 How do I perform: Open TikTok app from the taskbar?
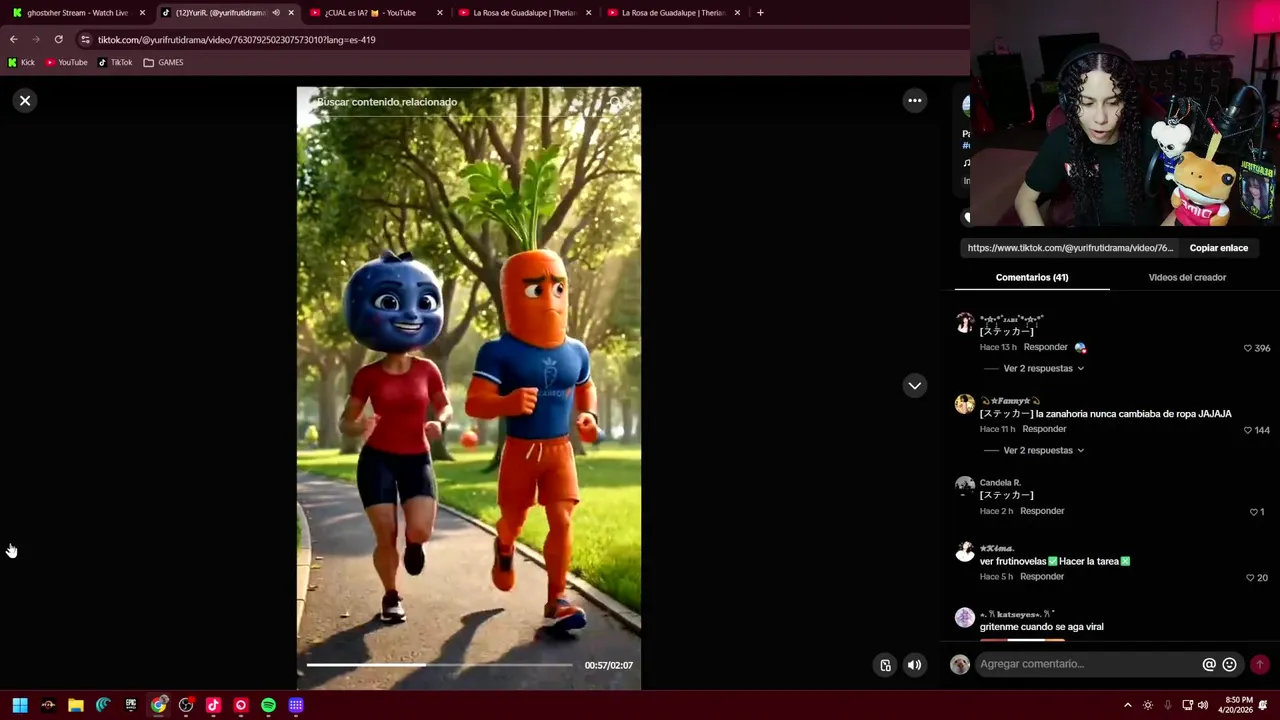(213, 705)
